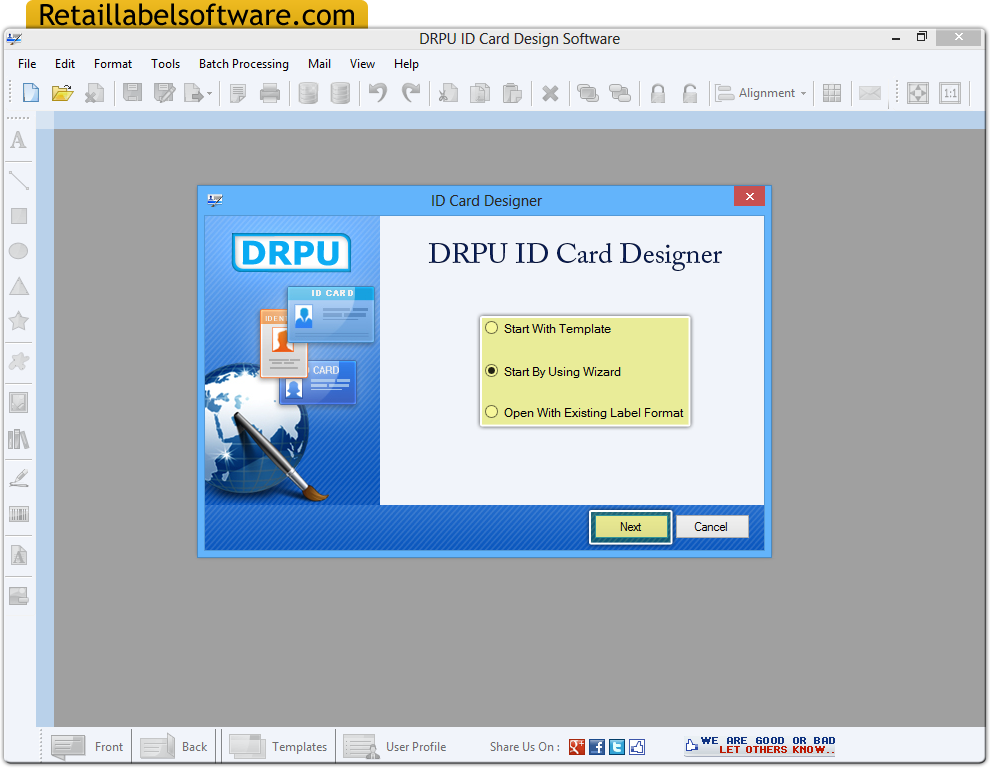Select Open With Existing Label Format
This screenshot has width=990, height=768.
(x=584, y=412)
